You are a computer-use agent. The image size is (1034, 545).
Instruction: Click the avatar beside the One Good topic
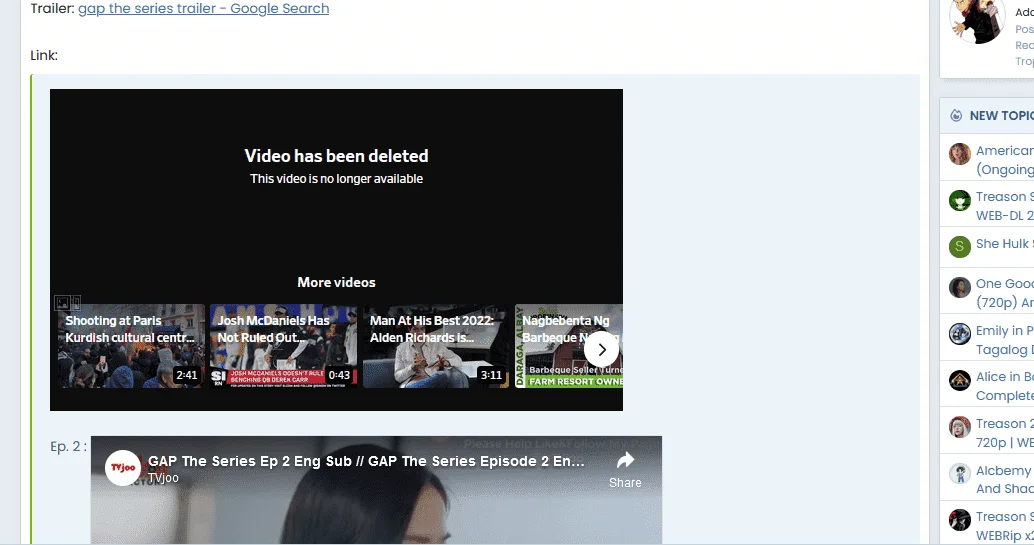click(x=959, y=287)
